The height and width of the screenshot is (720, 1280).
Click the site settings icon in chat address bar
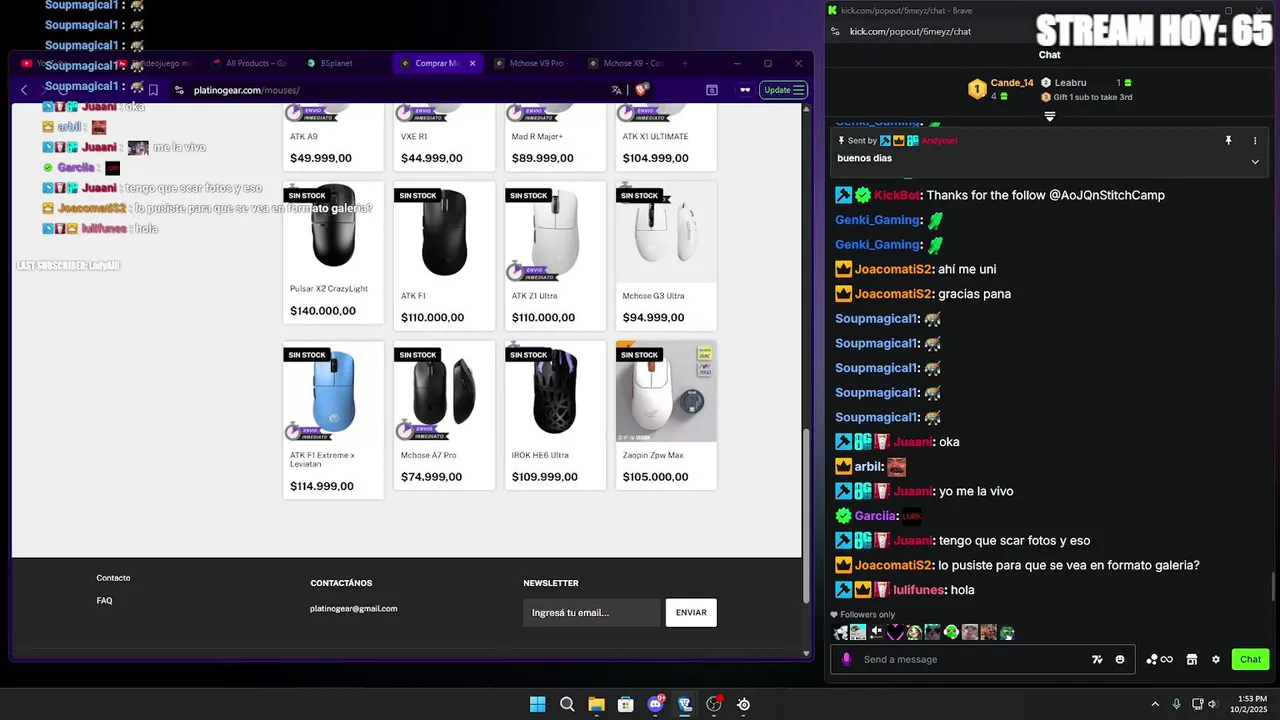pos(836,31)
